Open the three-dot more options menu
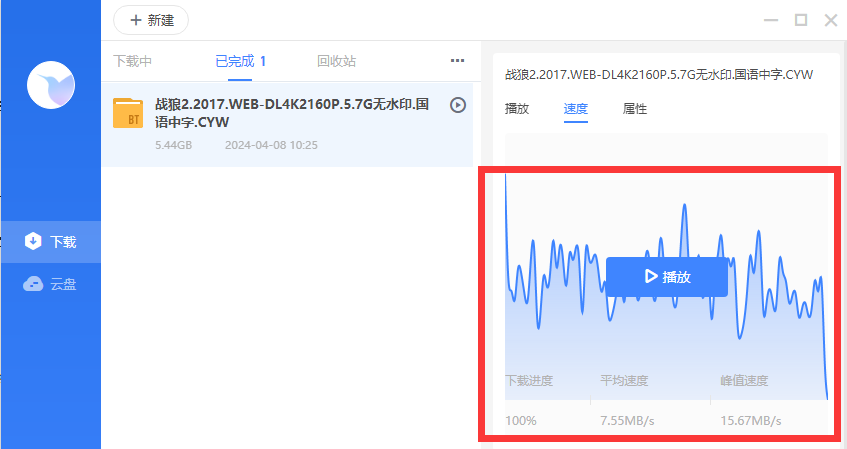This screenshot has width=847, height=449. 457,61
